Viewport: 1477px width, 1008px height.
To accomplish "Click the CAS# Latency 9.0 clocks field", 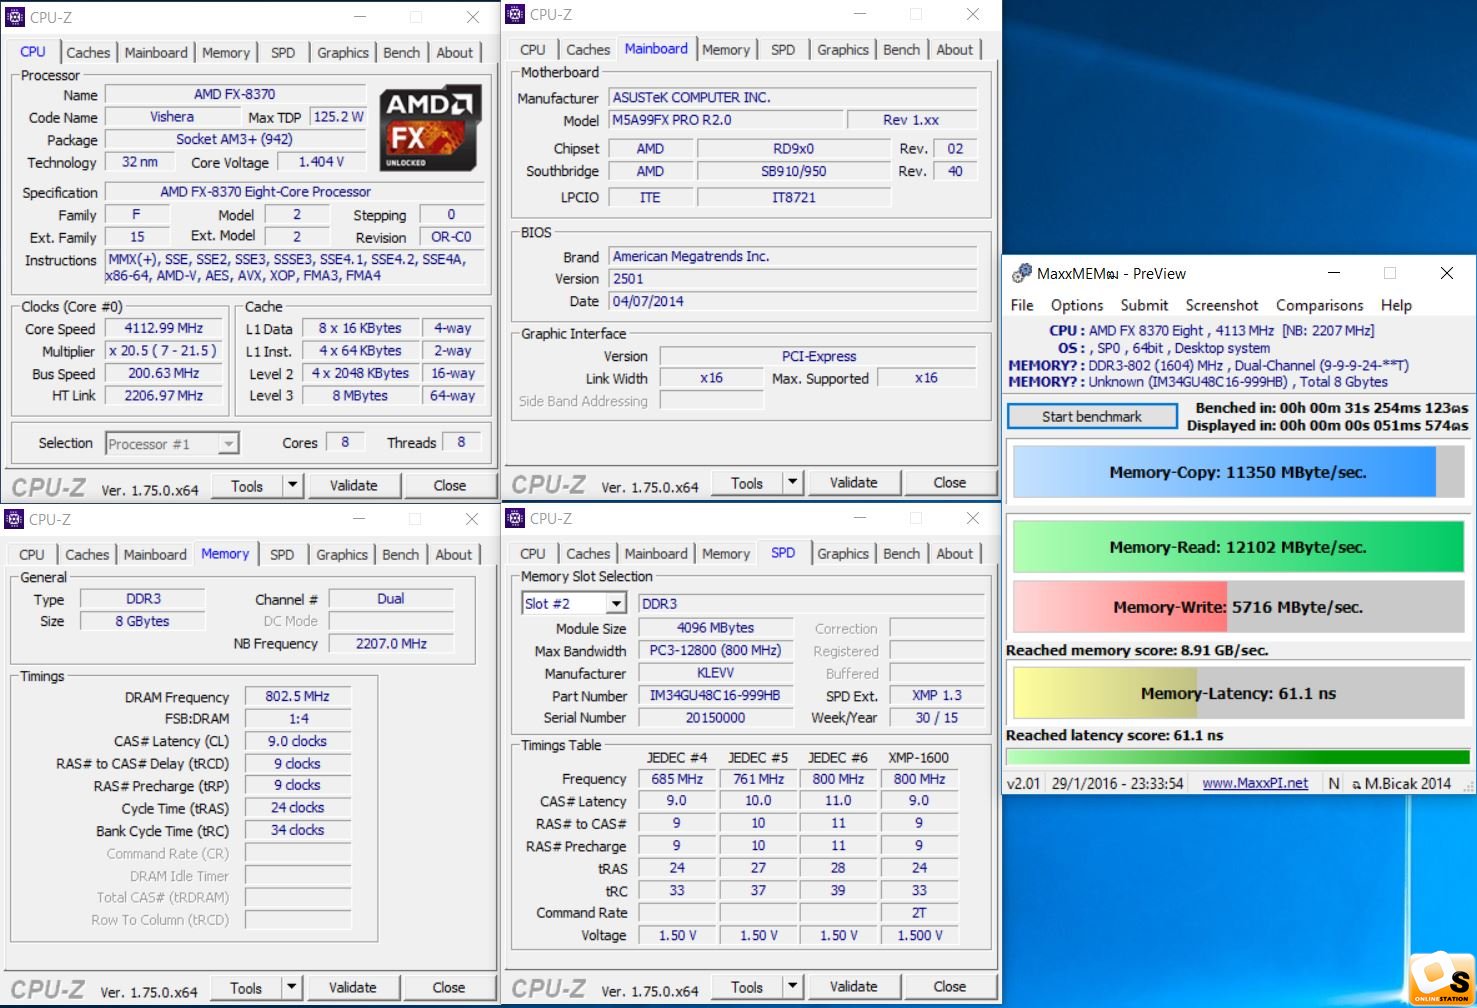I will [x=298, y=741].
